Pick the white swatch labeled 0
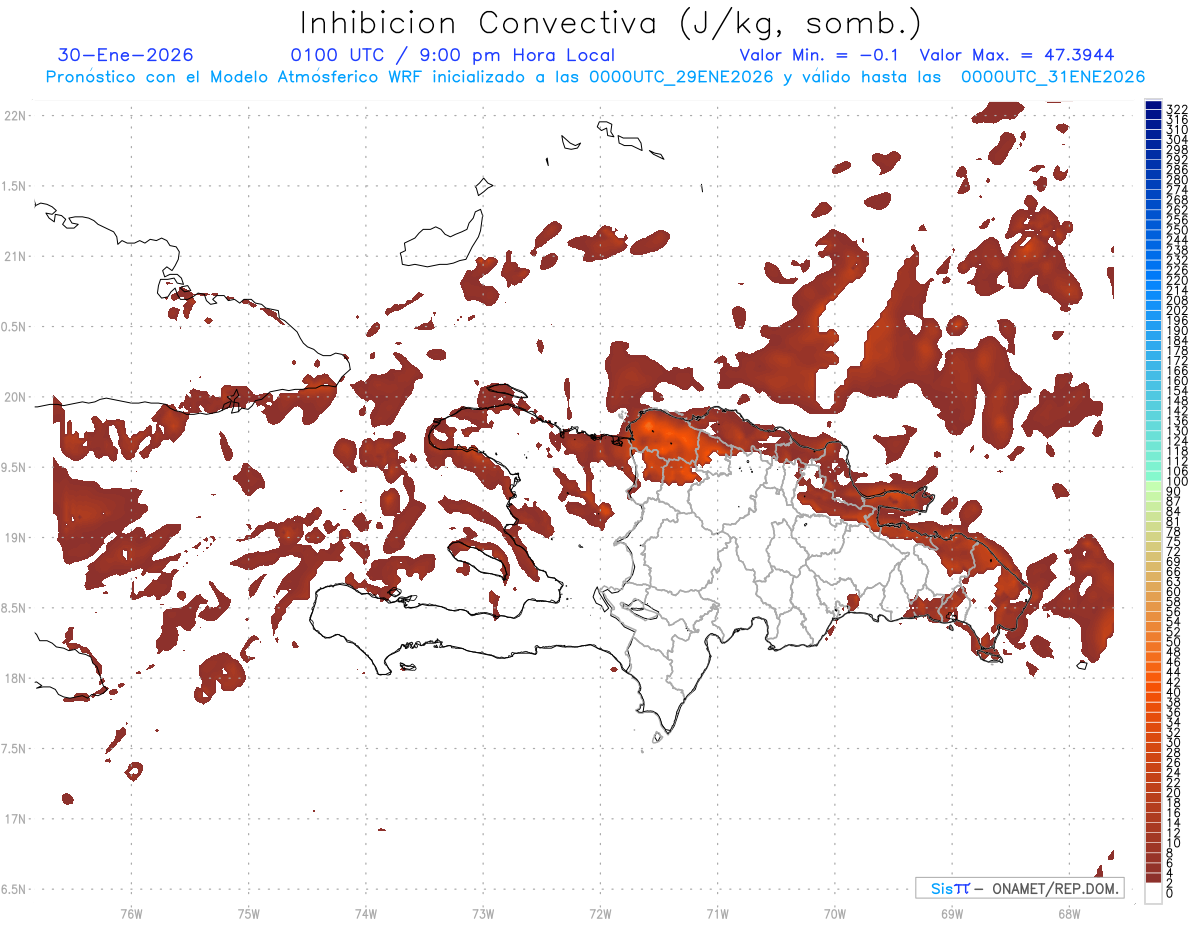The width and height of the screenshot is (1200, 927). click(1153, 893)
